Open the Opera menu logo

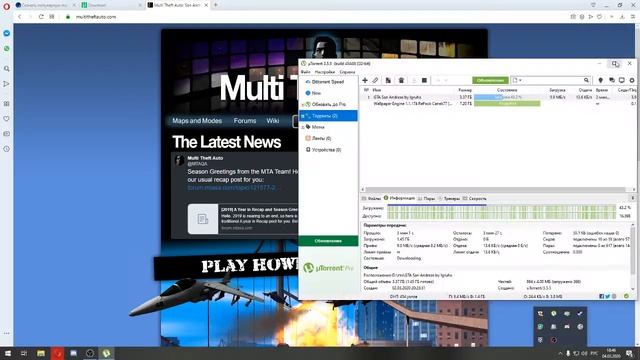coord(6,6)
